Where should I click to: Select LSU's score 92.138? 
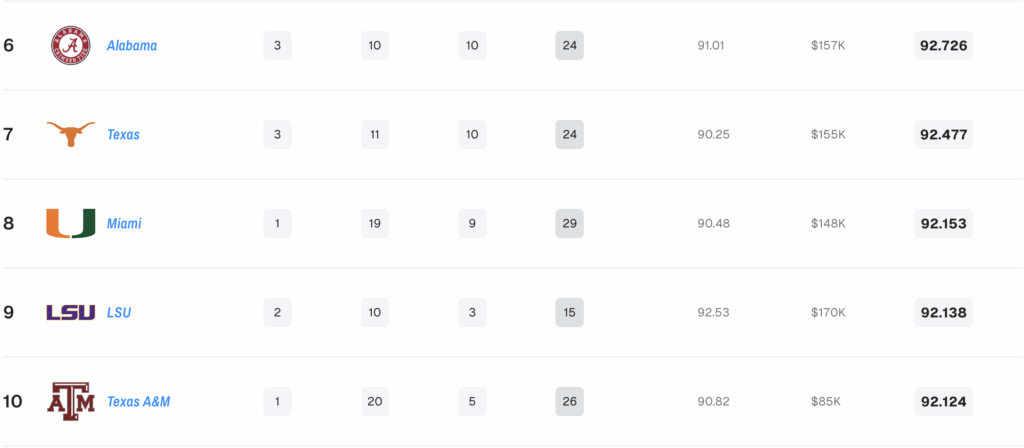point(943,312)
